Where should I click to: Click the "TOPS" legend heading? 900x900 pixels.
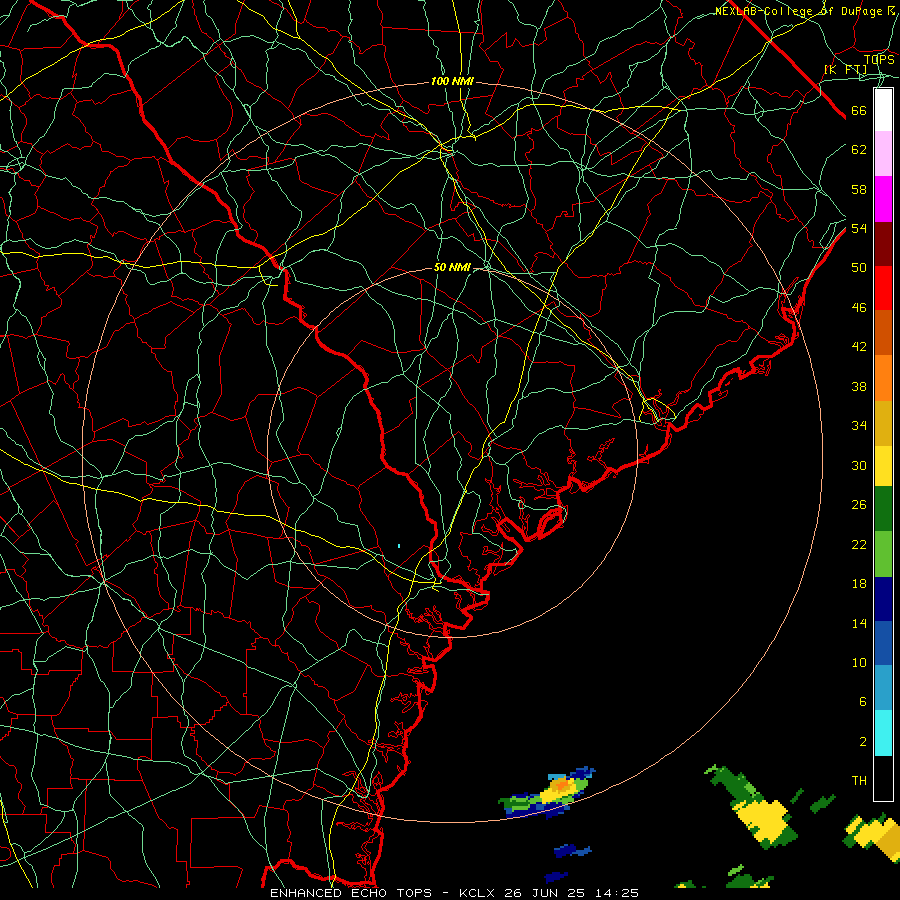point(879,60)
